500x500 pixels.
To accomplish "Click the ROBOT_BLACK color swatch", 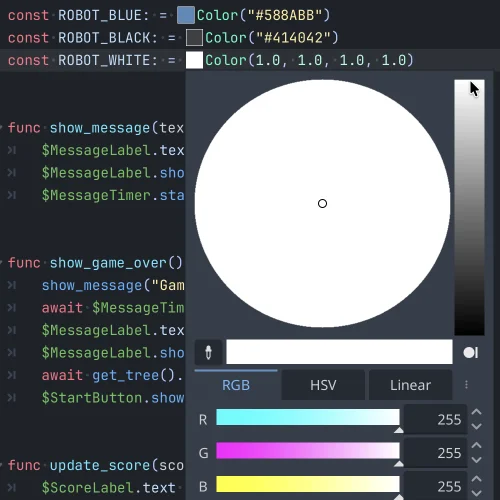I will click(194, 37).
